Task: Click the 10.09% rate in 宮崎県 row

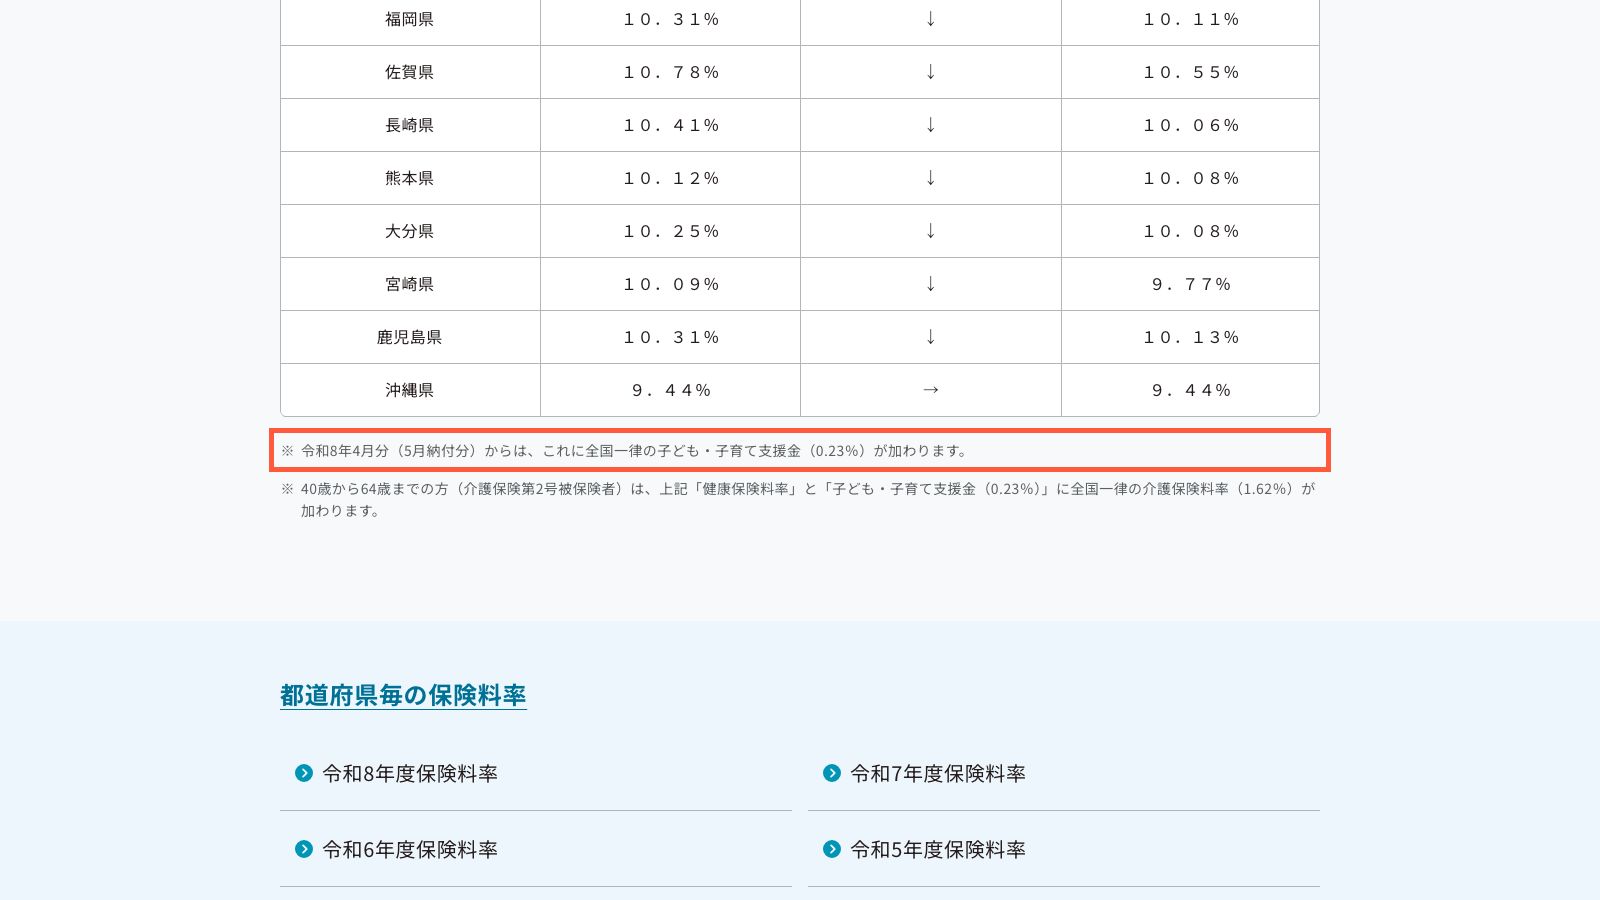Action: (671, 284)
